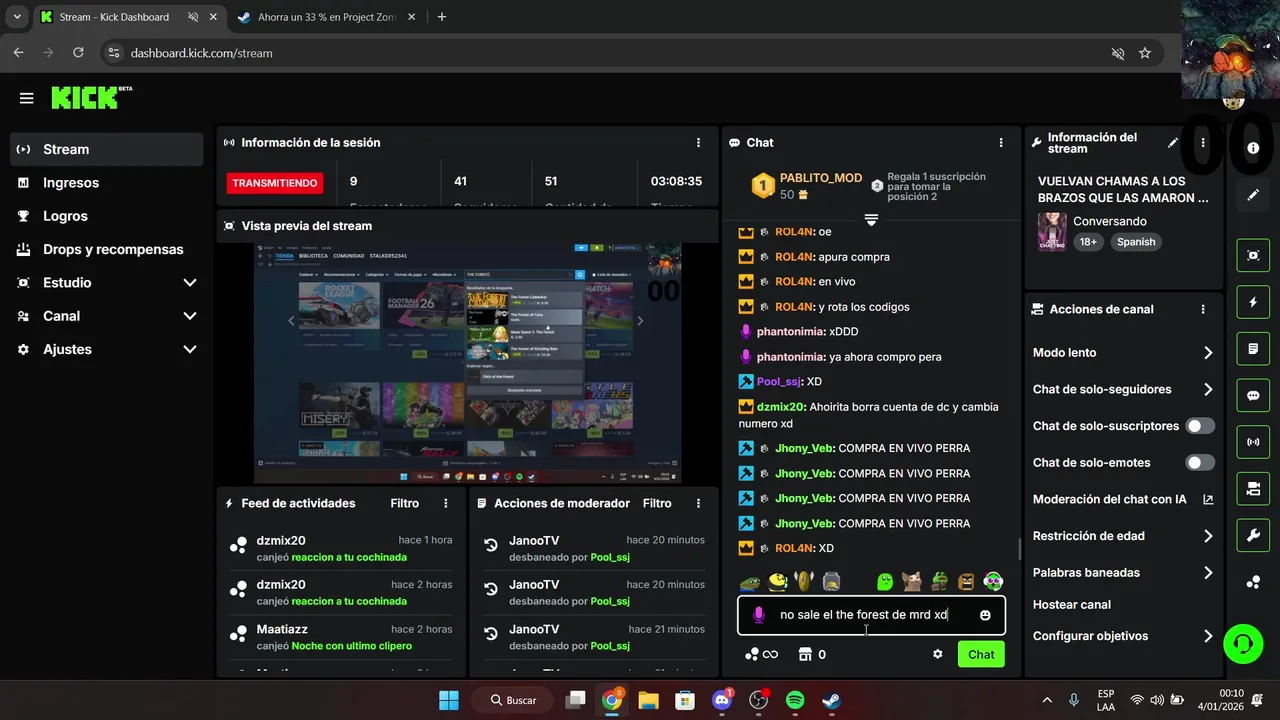The height and width of the screenshot is (720, 1280).
Task: Click the stream preview video thumbnail
Action: (x=467, y=361)
